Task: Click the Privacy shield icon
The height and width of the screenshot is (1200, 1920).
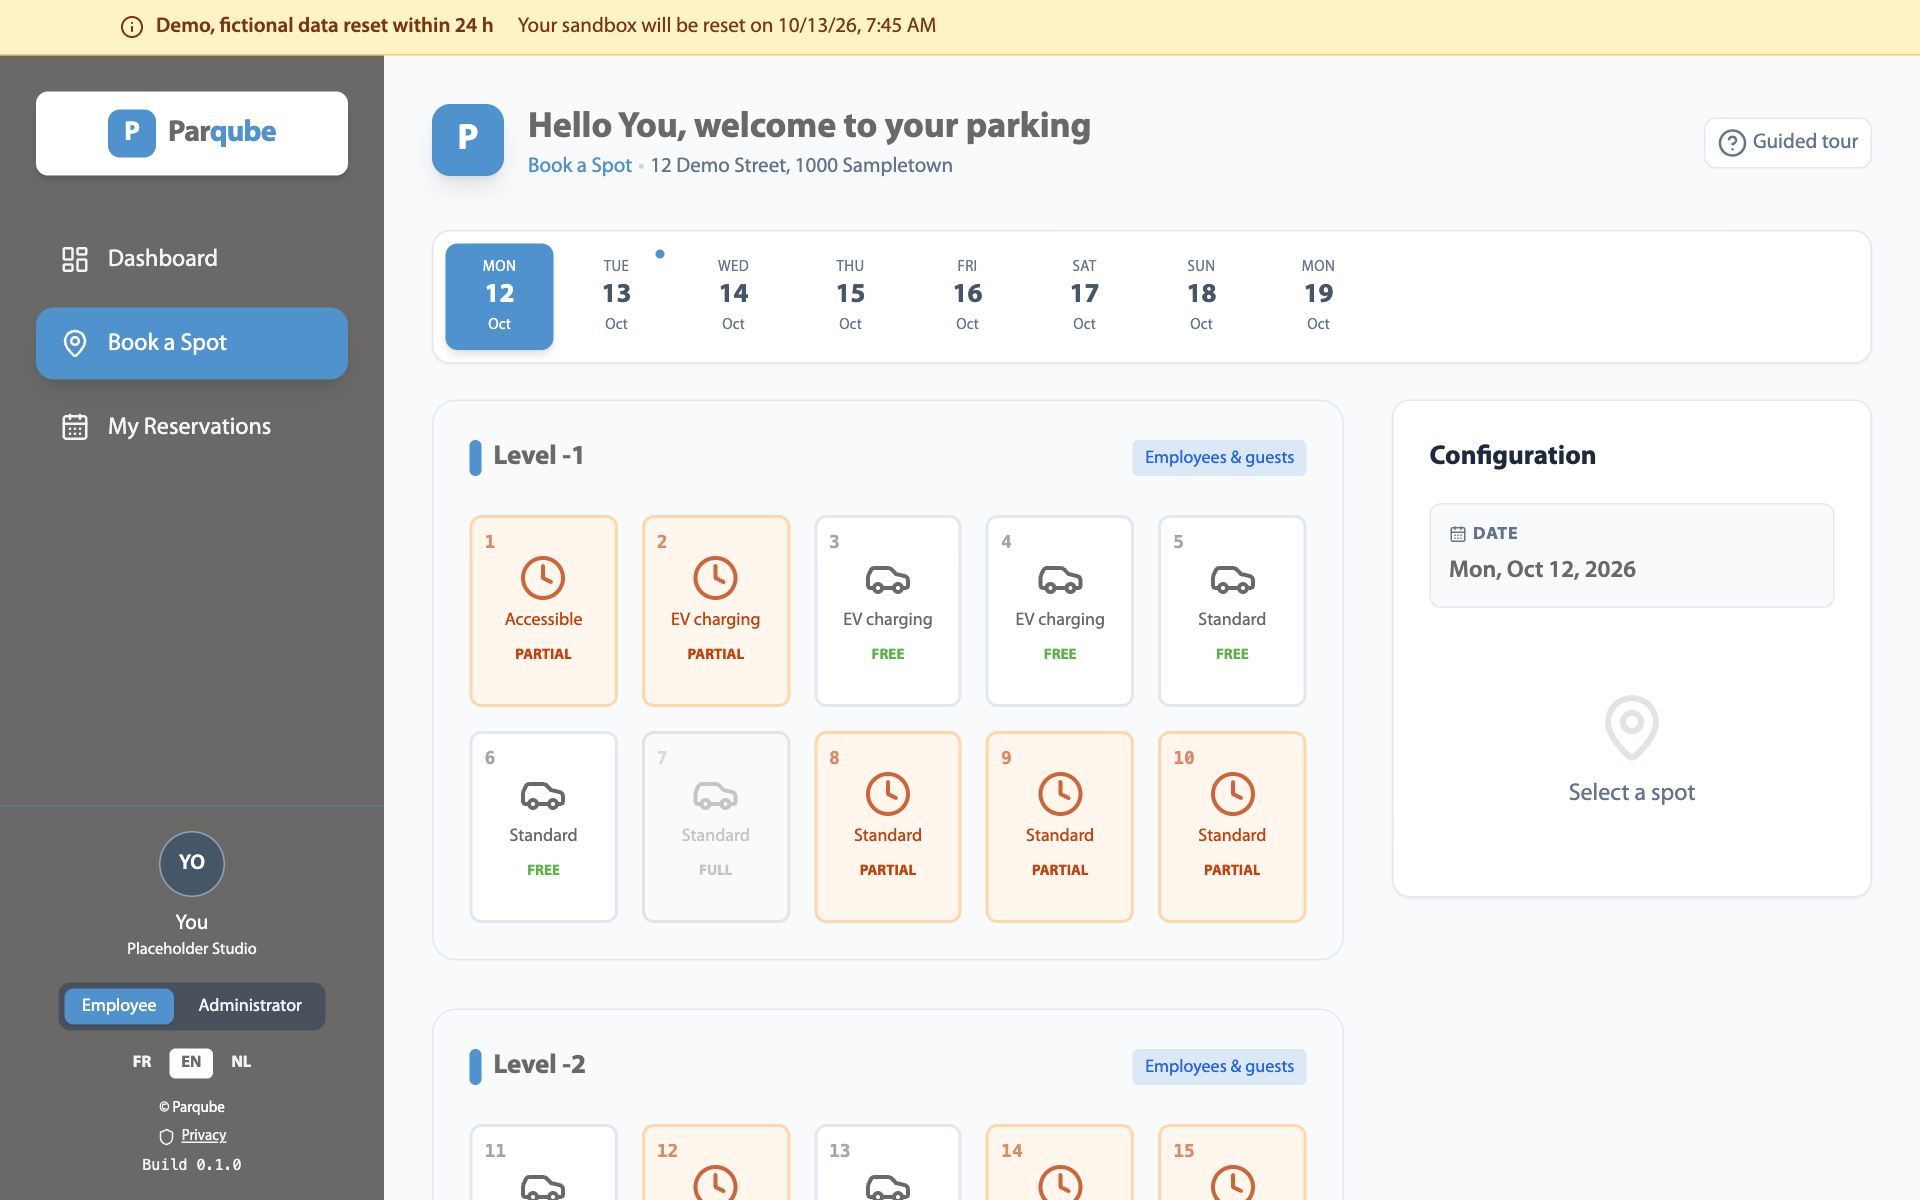Action: [x=166, y=1136]
